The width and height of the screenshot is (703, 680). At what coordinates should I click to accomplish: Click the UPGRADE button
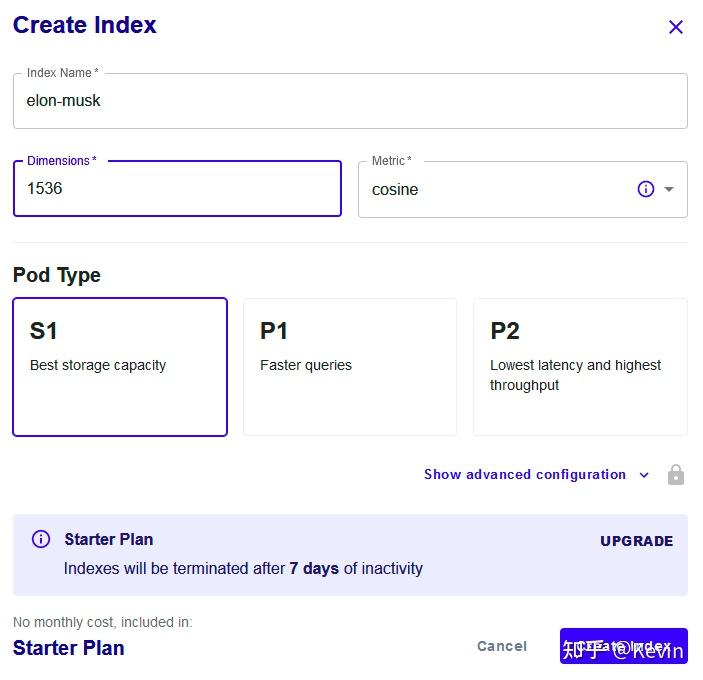(x=636, y=541)
